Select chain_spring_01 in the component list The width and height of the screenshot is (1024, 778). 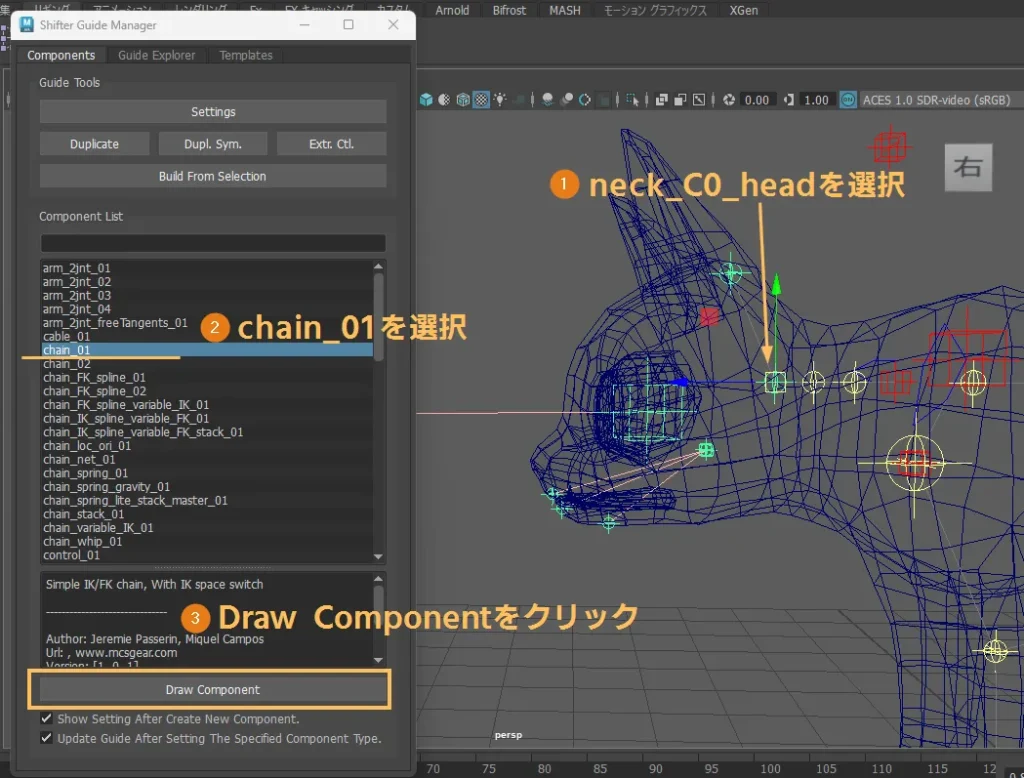[86, 473]
